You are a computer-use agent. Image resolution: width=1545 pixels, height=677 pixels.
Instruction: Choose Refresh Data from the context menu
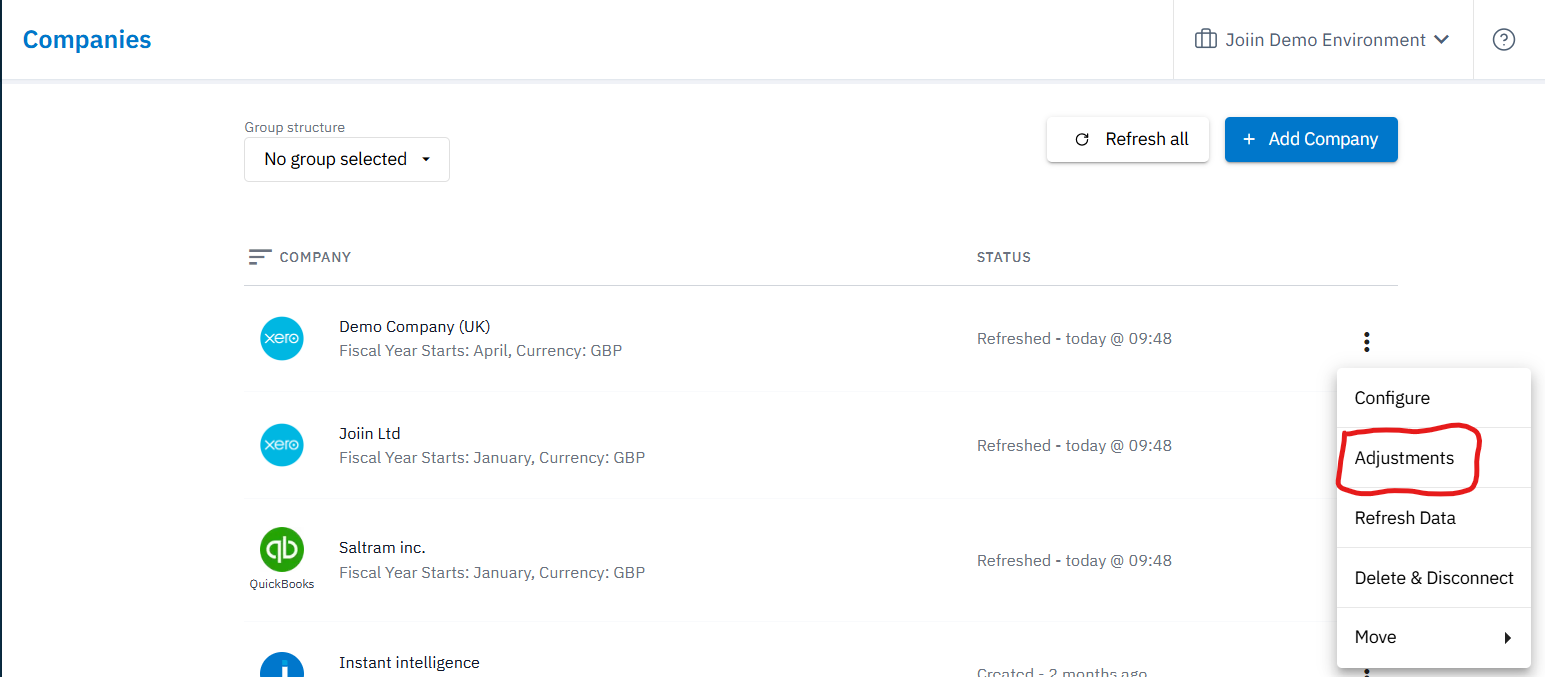point(1434,518)
